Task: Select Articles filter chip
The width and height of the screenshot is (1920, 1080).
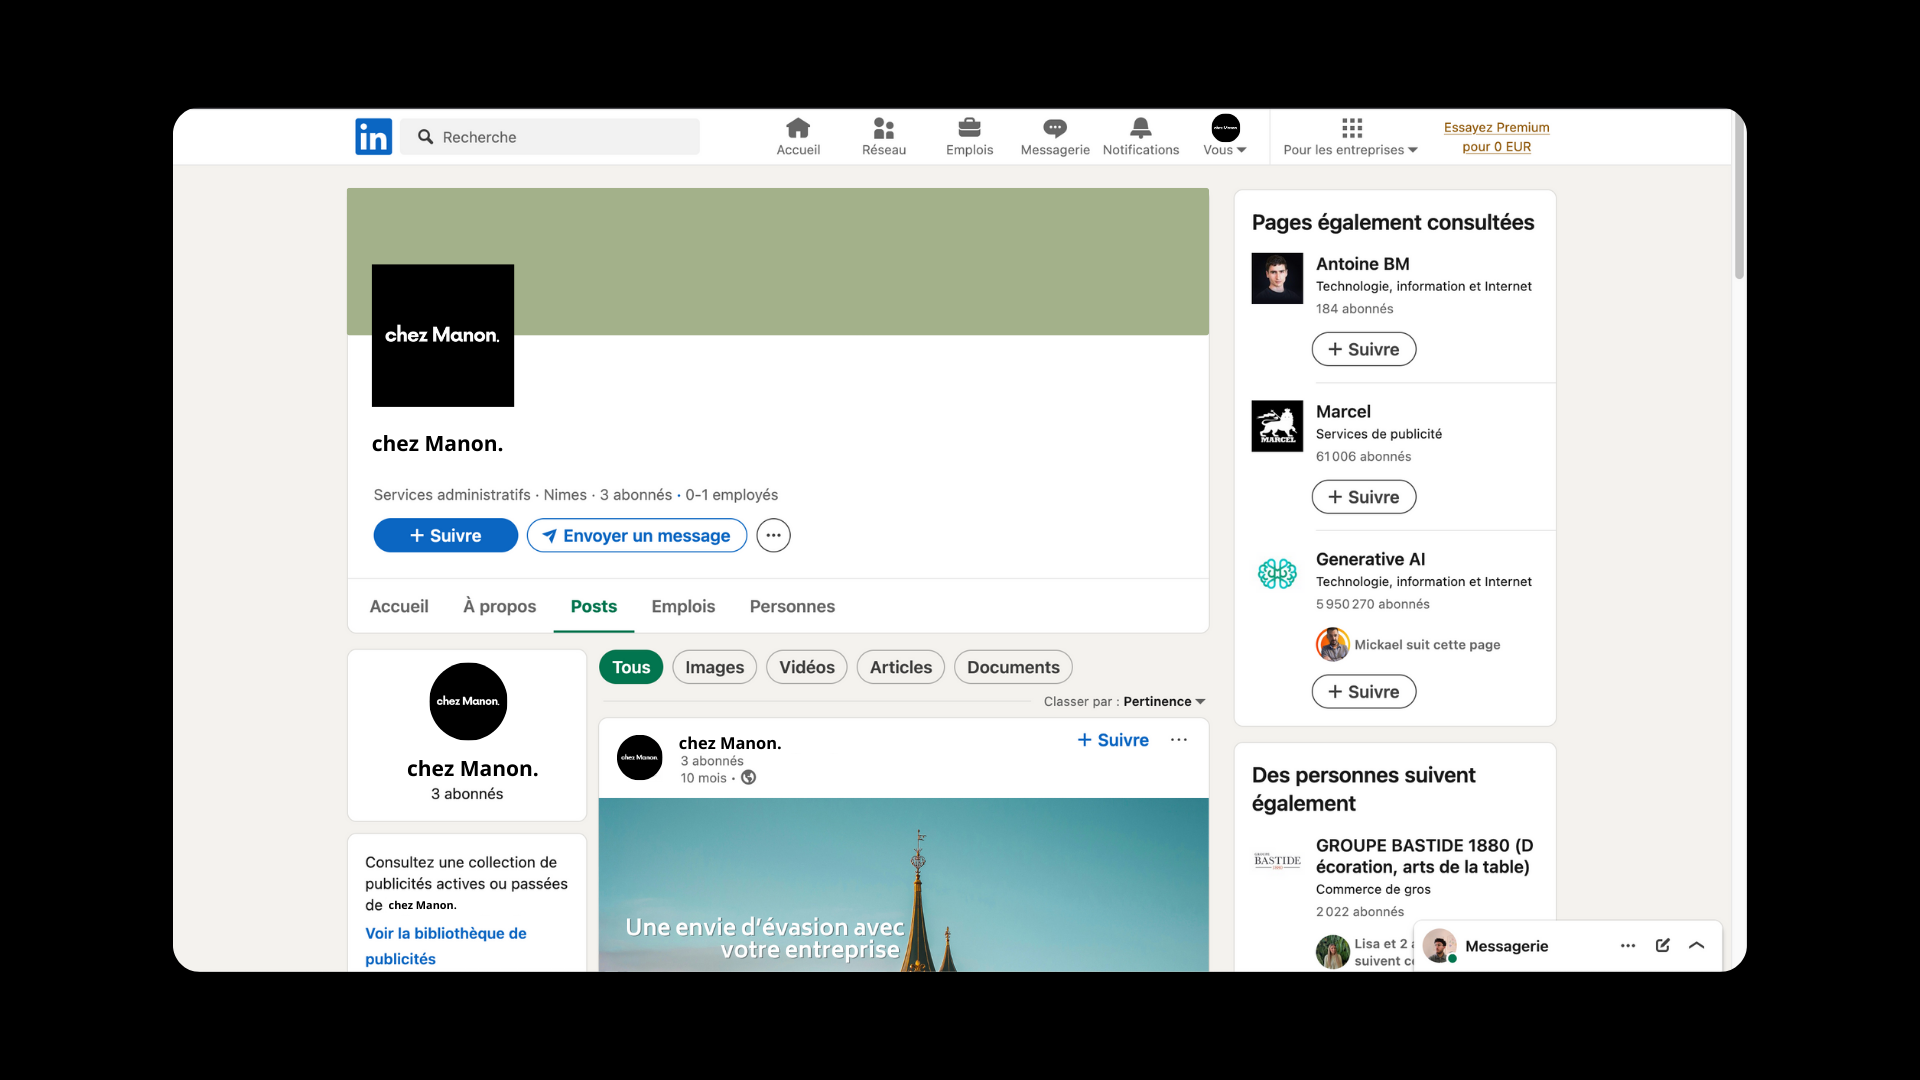Action: pos(901,667)
